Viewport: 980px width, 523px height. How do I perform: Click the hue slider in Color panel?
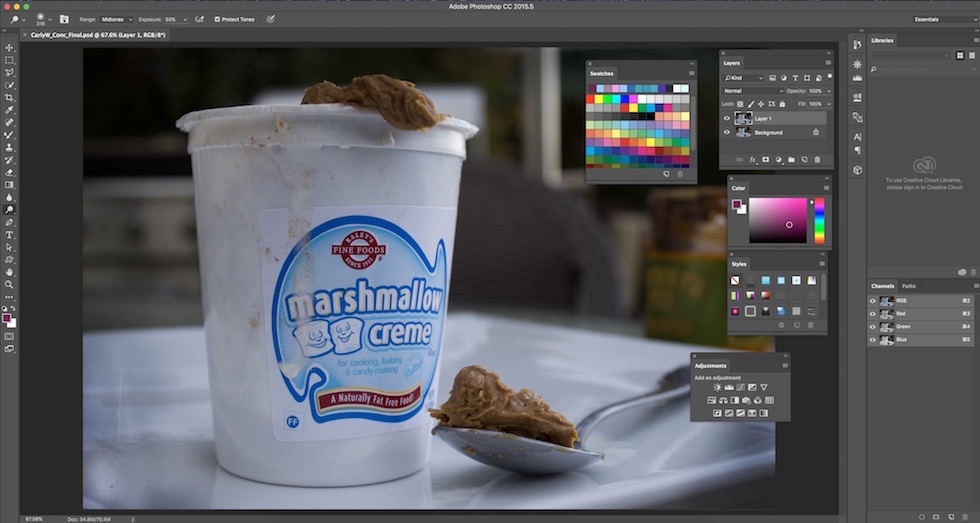pos(819,221)
